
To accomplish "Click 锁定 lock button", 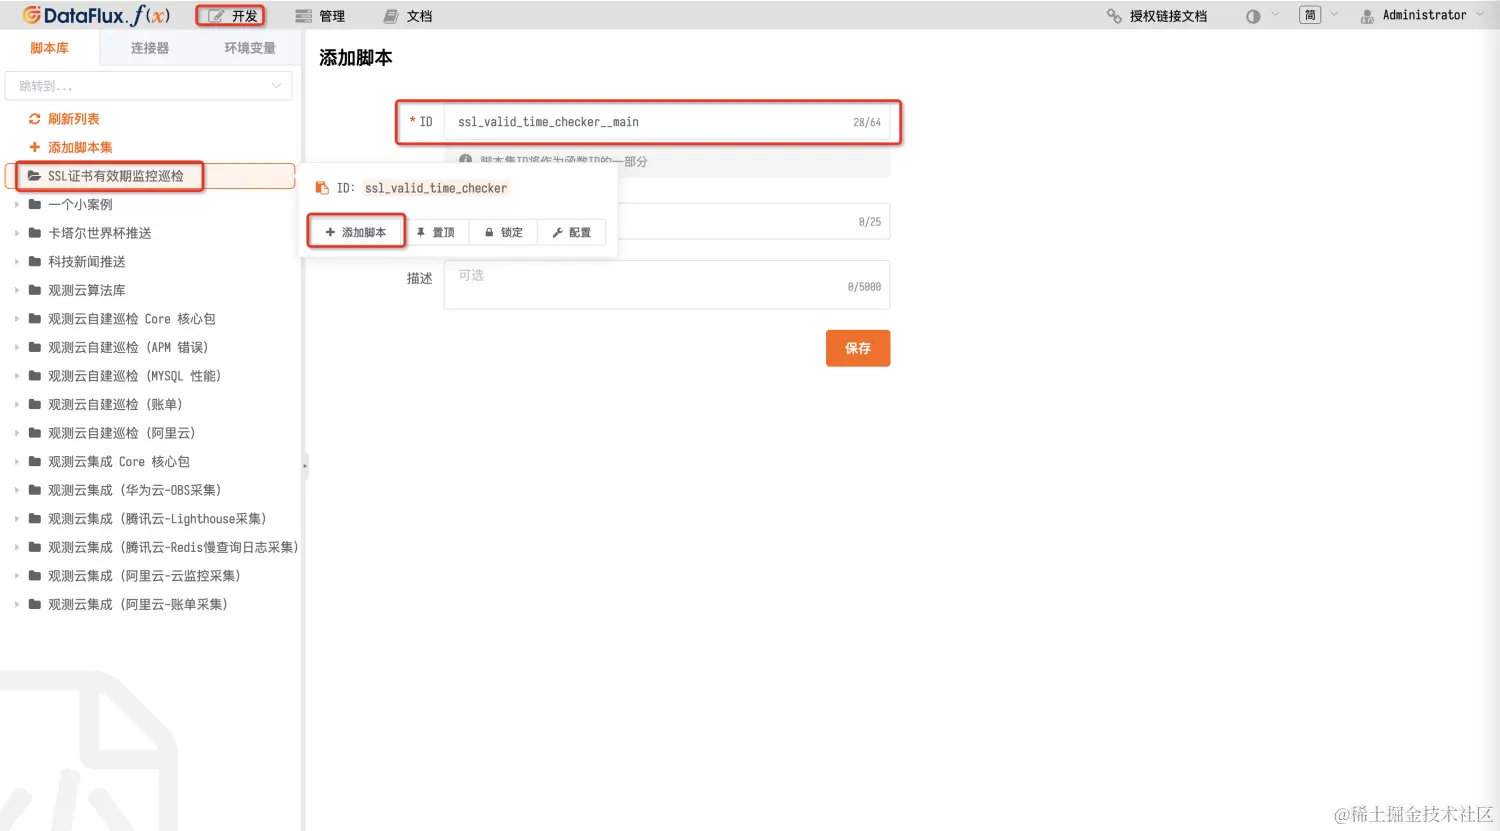I will click(x=504, y=232).
